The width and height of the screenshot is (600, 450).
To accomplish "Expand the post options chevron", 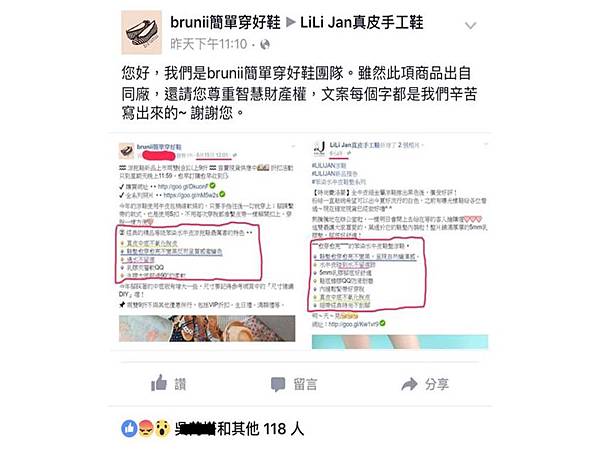I will (470, 26).
